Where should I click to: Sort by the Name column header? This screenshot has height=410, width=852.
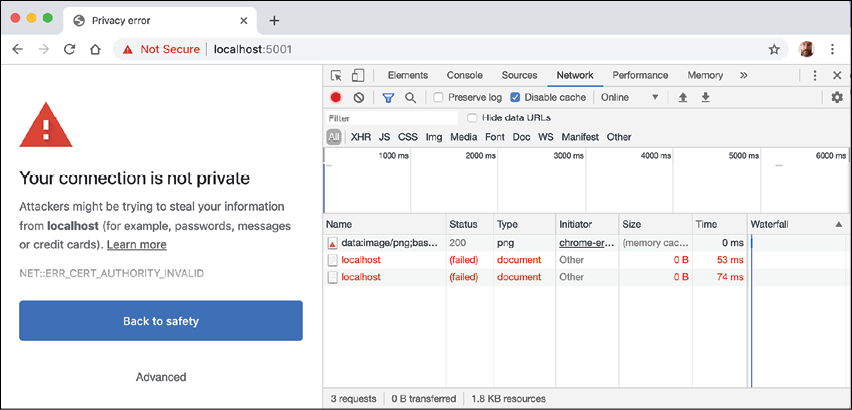[x=385, y=224]
